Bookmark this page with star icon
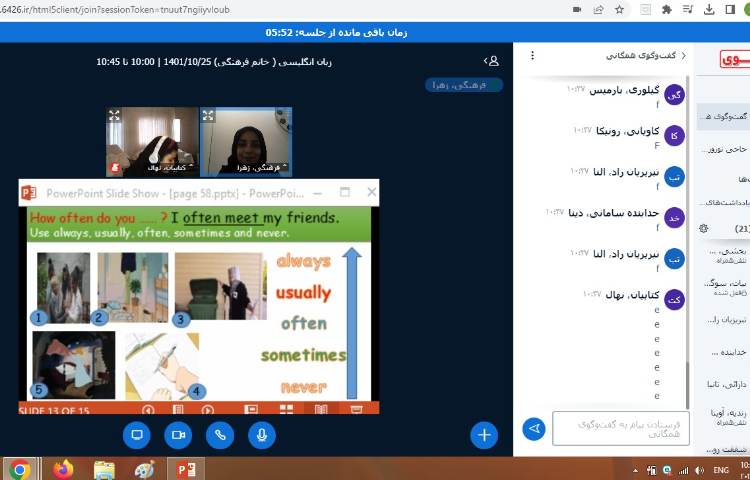 619,10
